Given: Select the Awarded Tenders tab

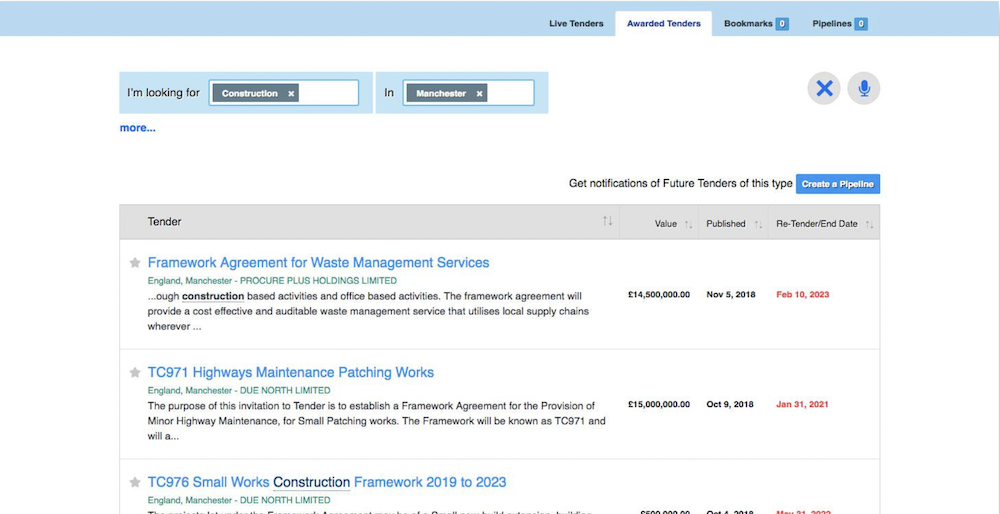Looking at the screenshot, I should coord(663,24).
